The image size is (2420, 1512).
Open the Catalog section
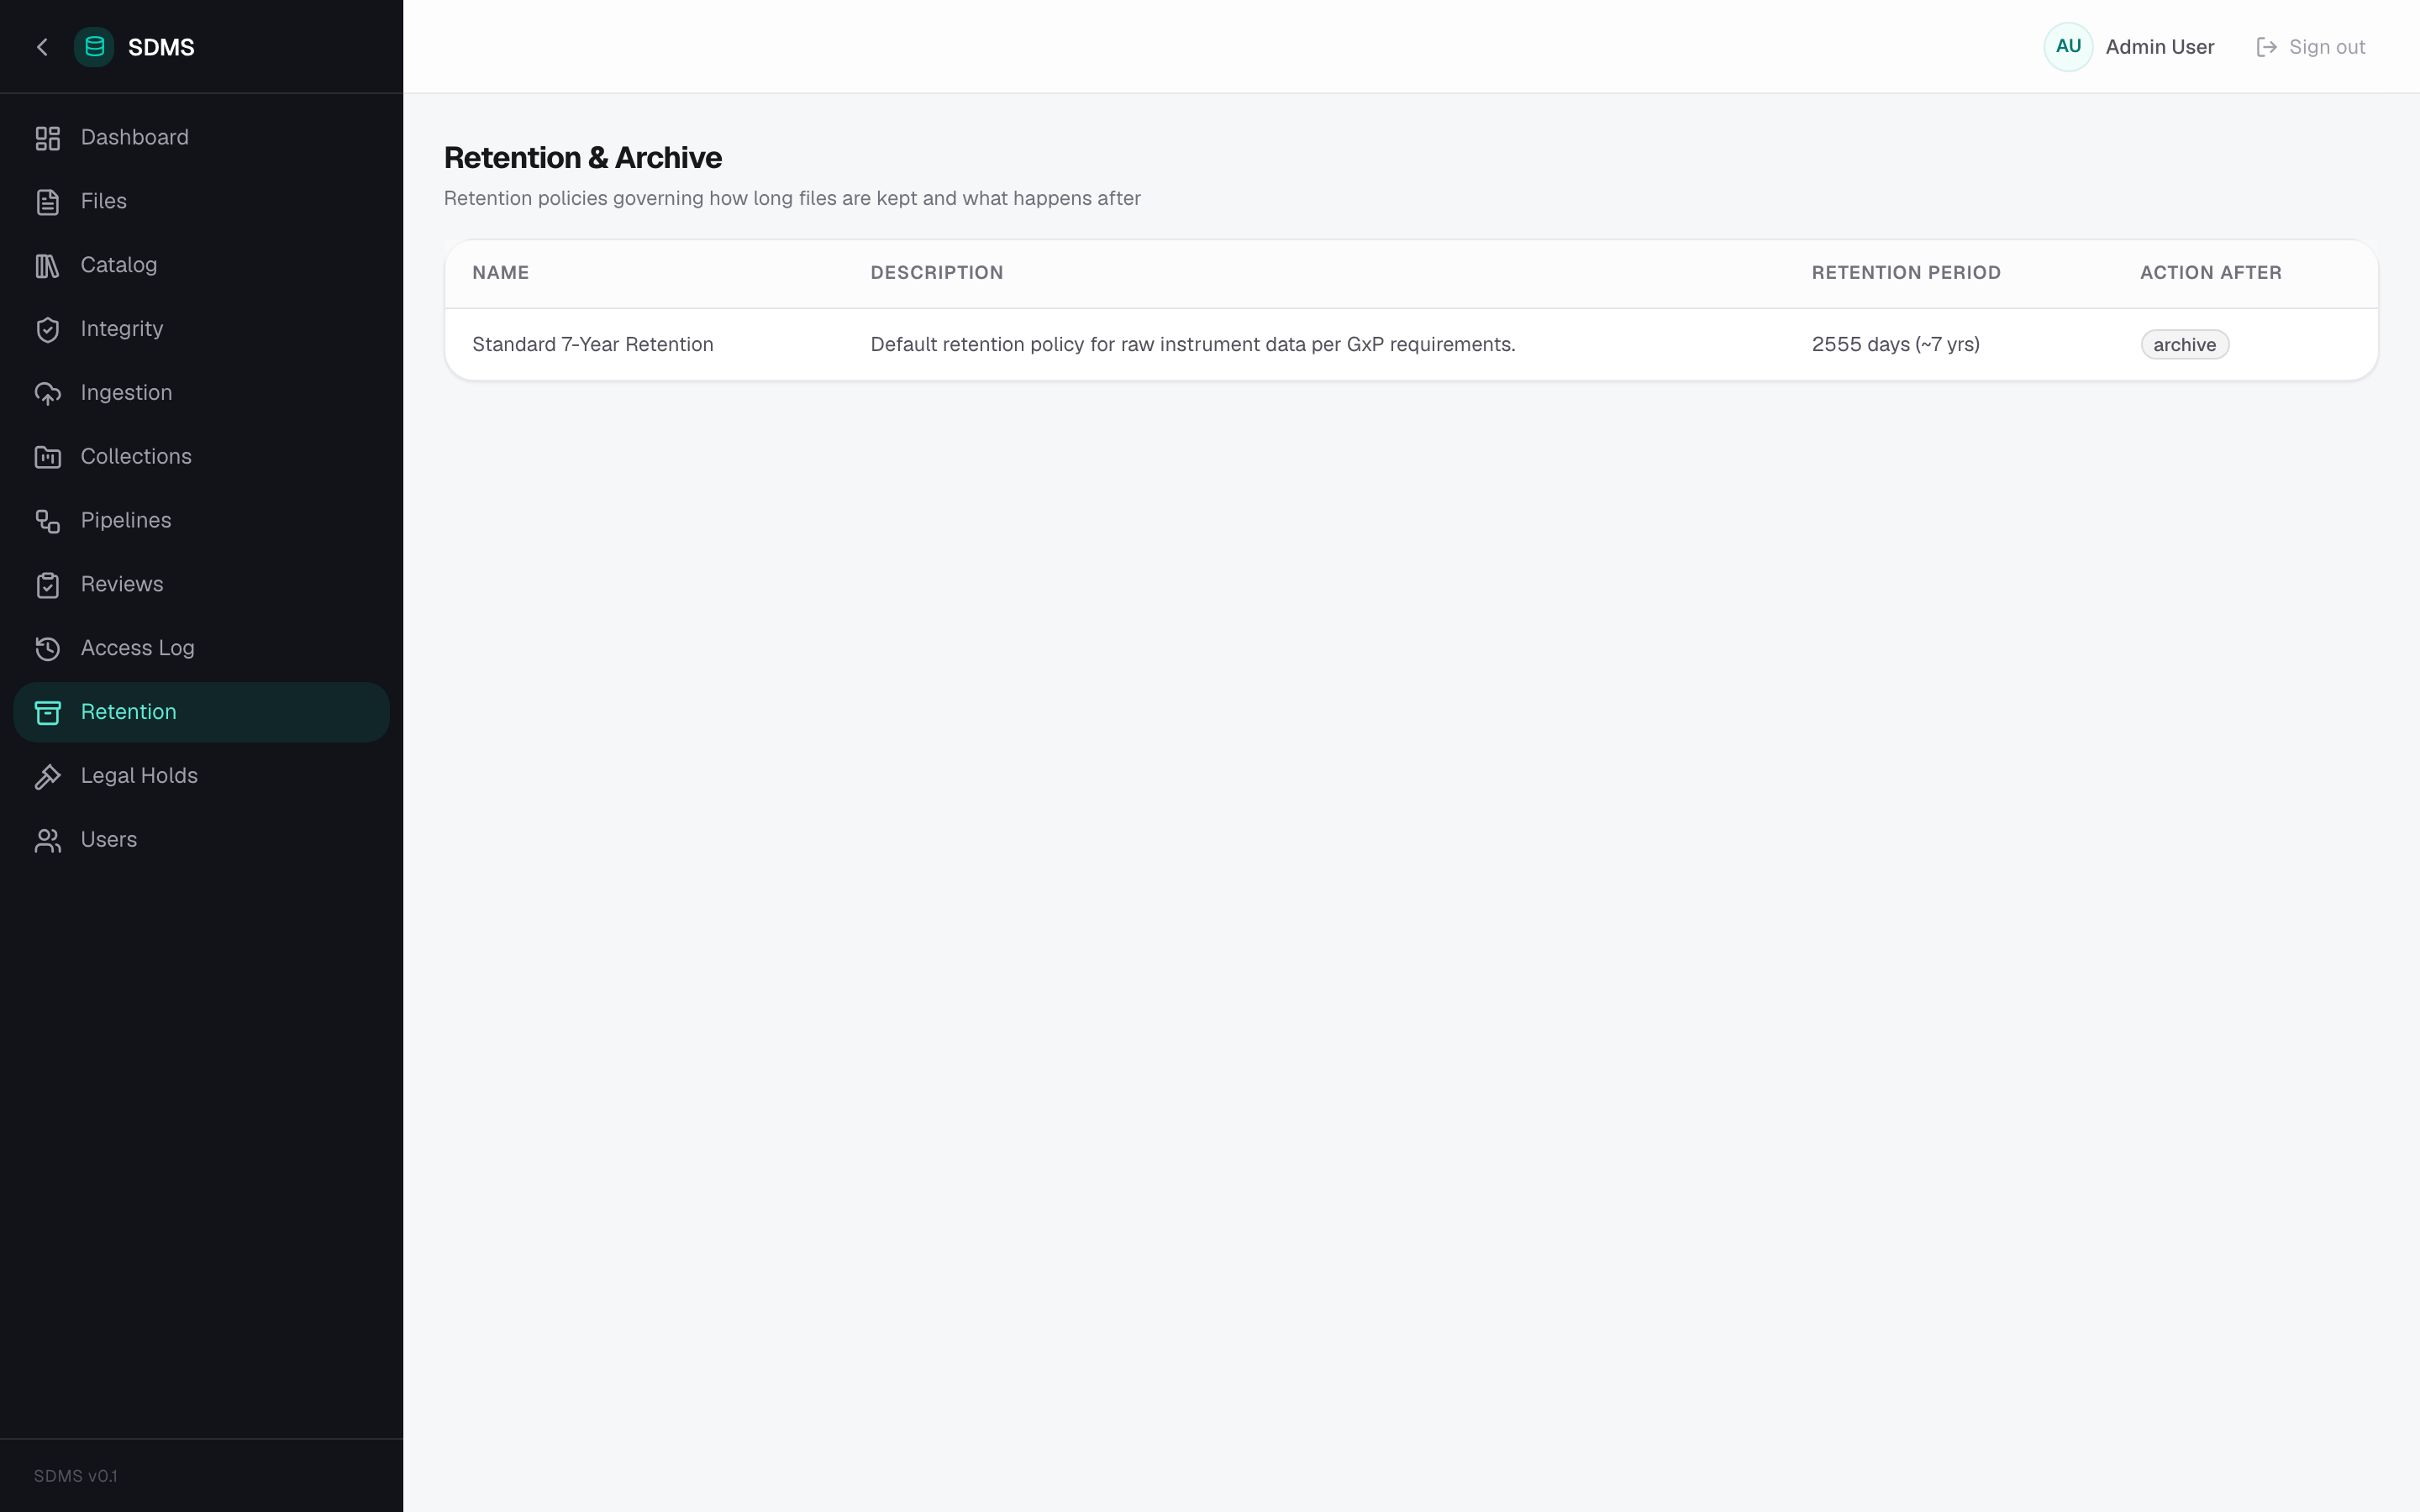tap(201, 266)
